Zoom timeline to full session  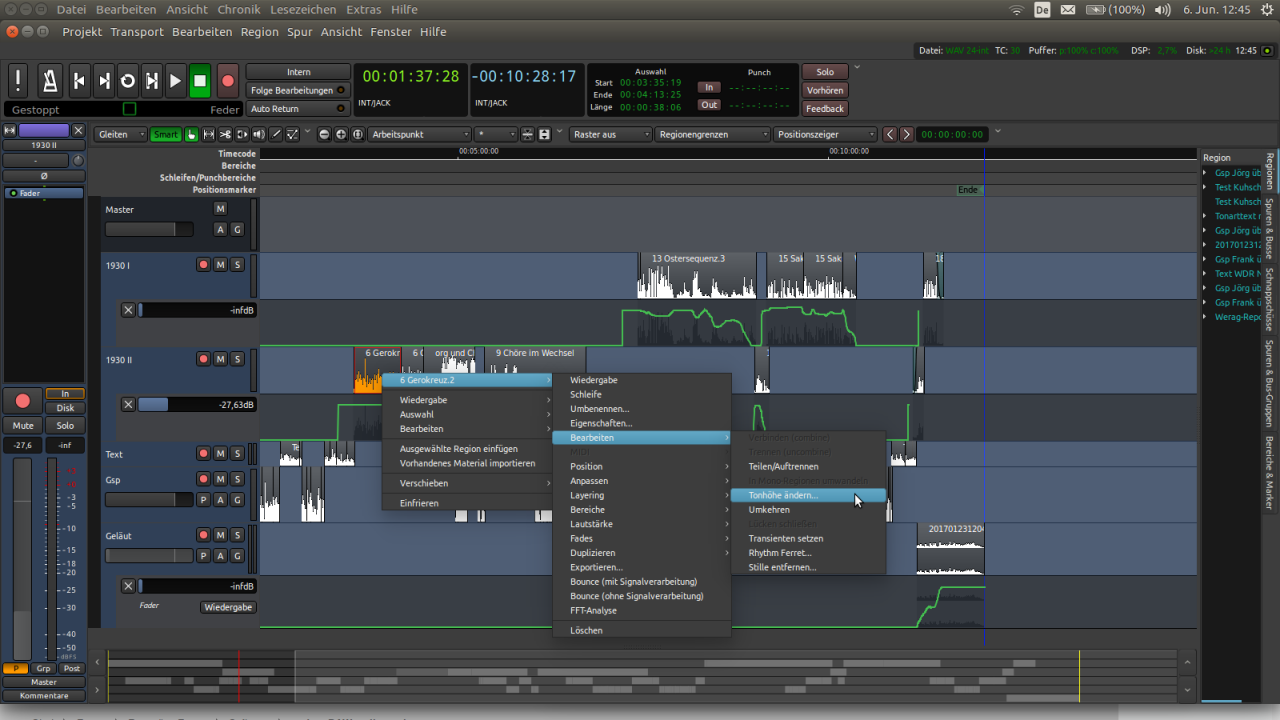click(357, 134)
